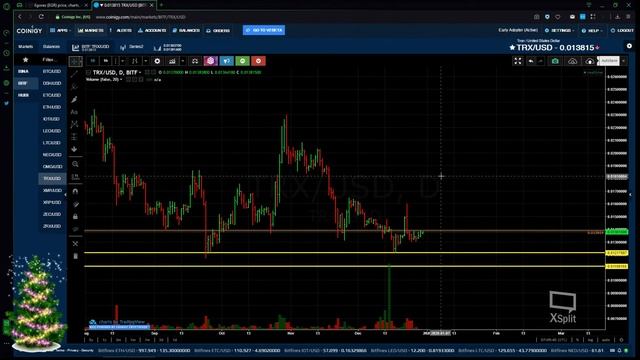The width and height of the screenshot is (640, 360).
Task: Select the text annotation tool
Action: click(74, 112)
